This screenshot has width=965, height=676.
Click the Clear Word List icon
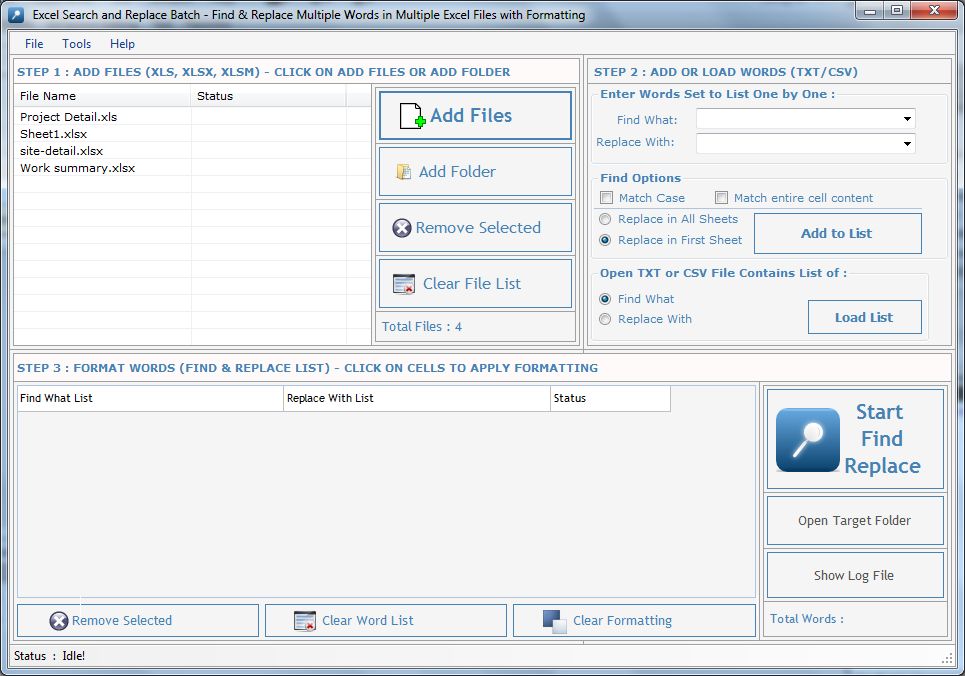click(x=305, y=621)
